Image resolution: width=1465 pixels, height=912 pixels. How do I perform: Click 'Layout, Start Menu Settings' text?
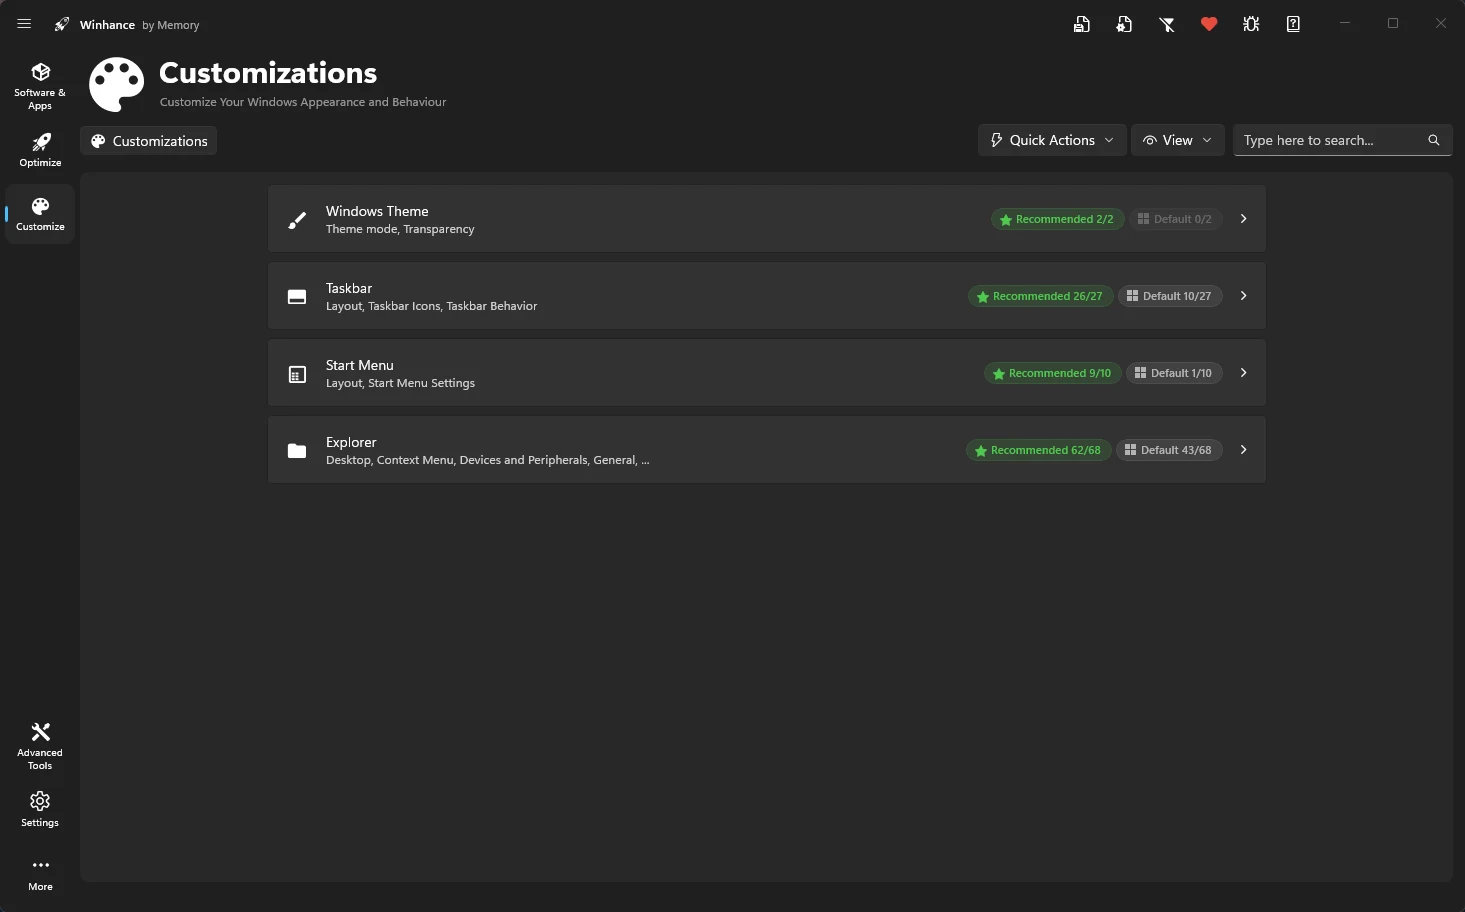point(400,383)
